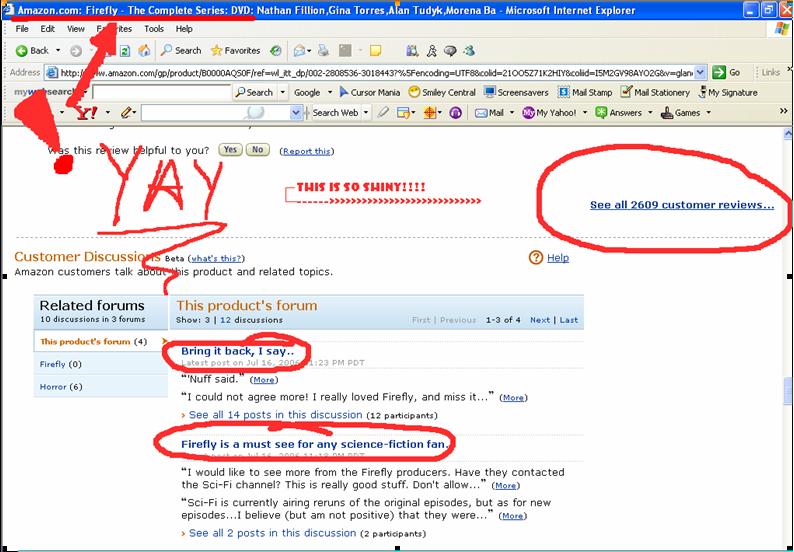Viewport: 794px width, 552px height.
Task: Open the IE Search pane
Action: pos(181,51)
